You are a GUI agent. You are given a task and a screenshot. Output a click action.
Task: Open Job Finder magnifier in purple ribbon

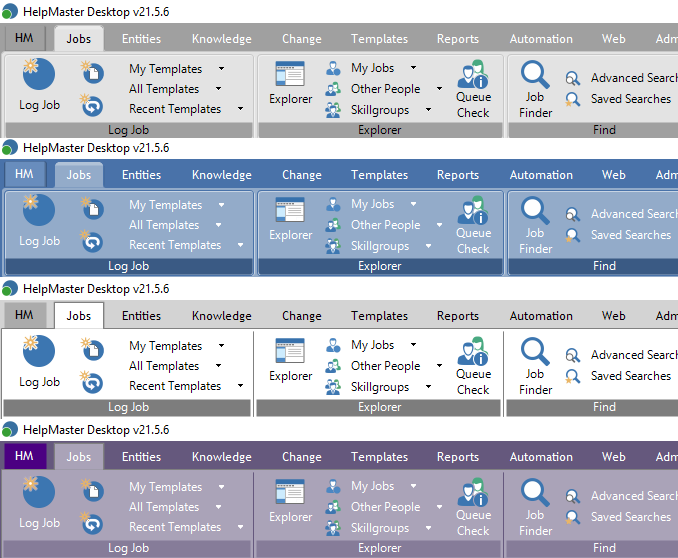pos(535,493)
